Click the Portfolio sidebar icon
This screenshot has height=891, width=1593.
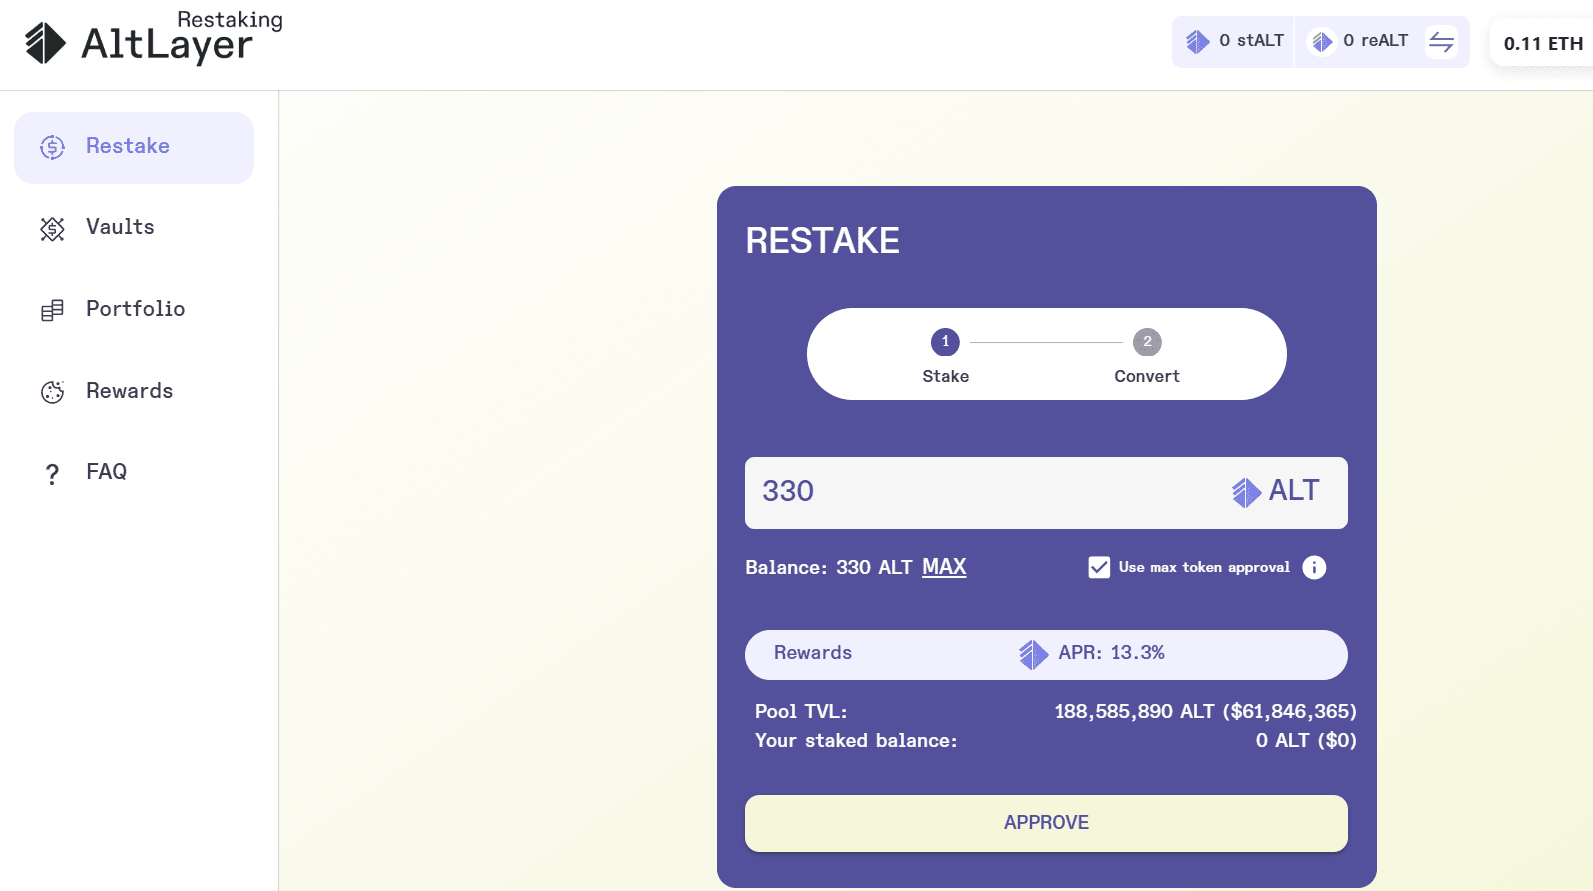pyautogui.click(x=52, y=311)
